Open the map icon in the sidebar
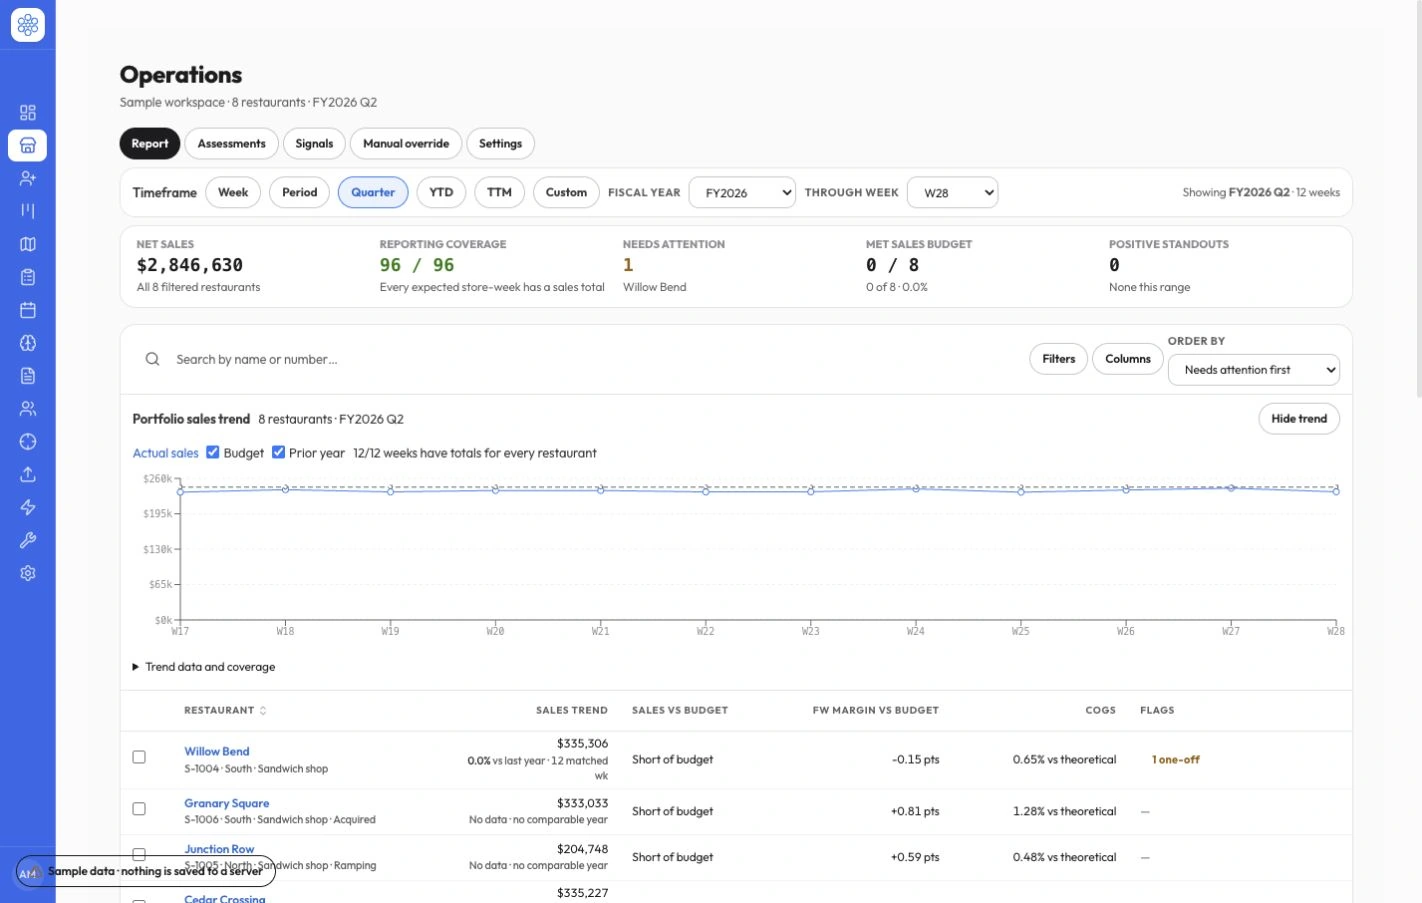 (x=28, y=244)
